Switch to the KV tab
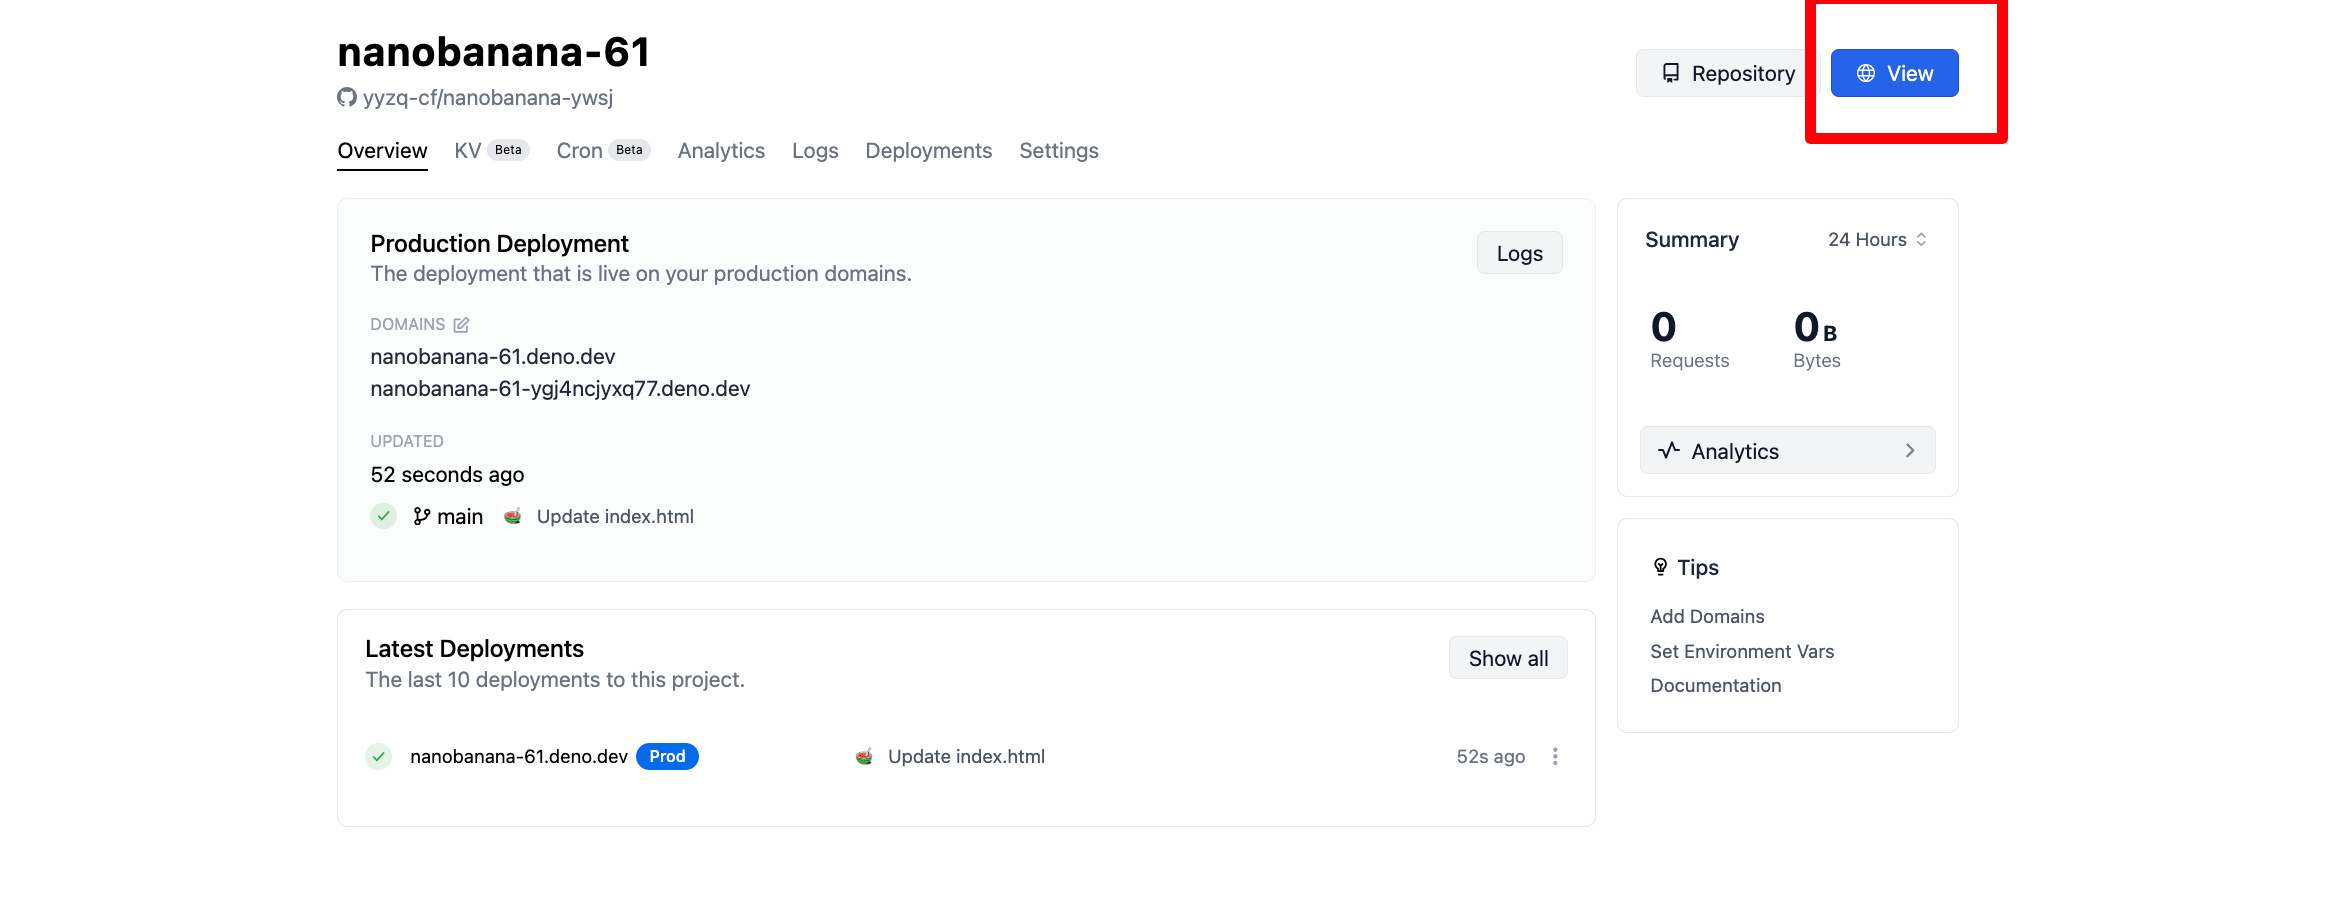Viewport: 2350px width, 912px height. [468, 151]
